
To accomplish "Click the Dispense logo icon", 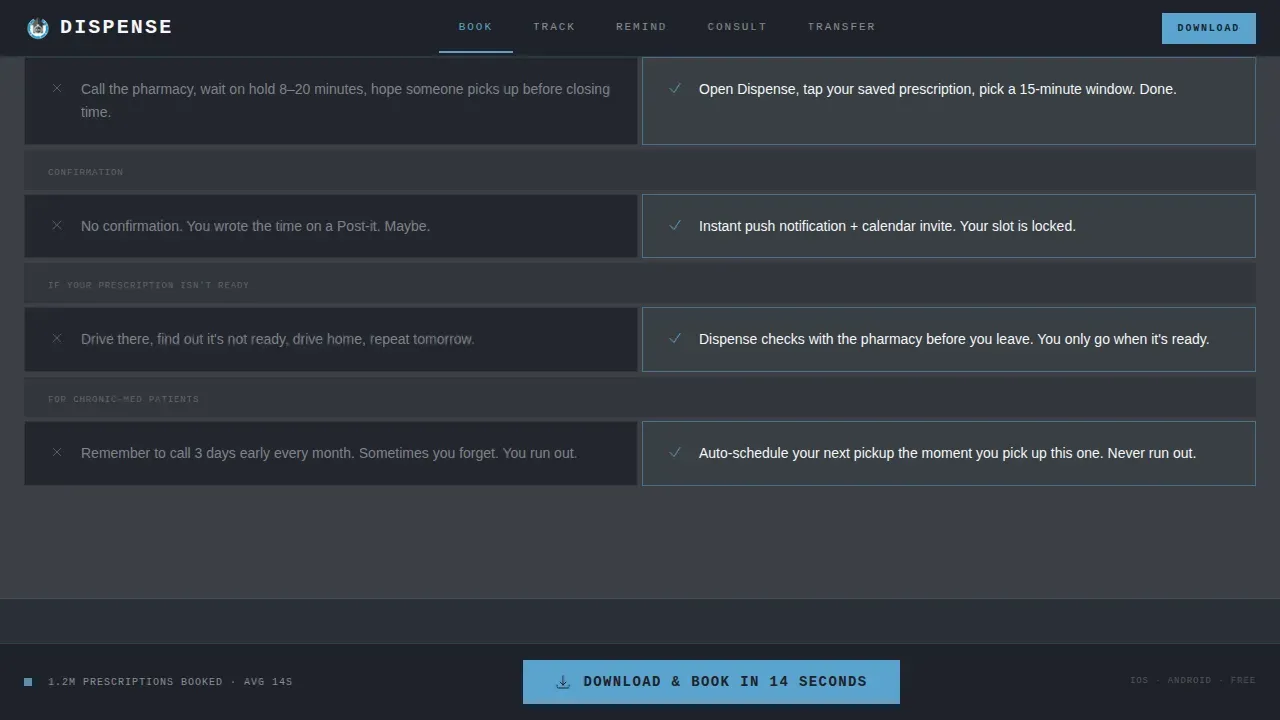I will (x=38, y=28).
